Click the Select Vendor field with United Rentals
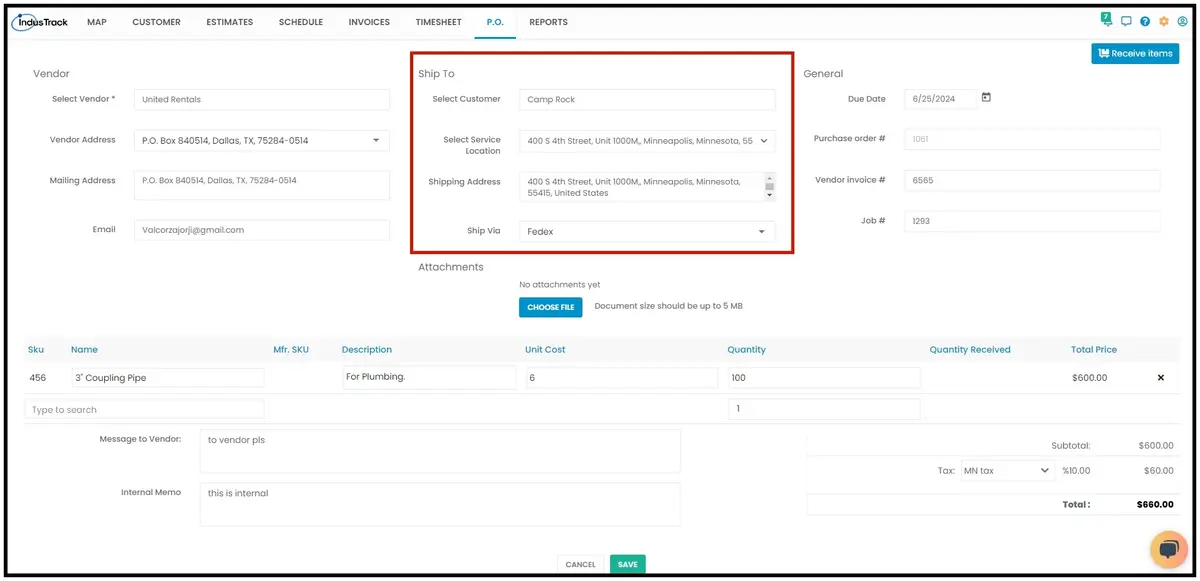Viewport: 1200px width, 581px height. click(262, 99)
